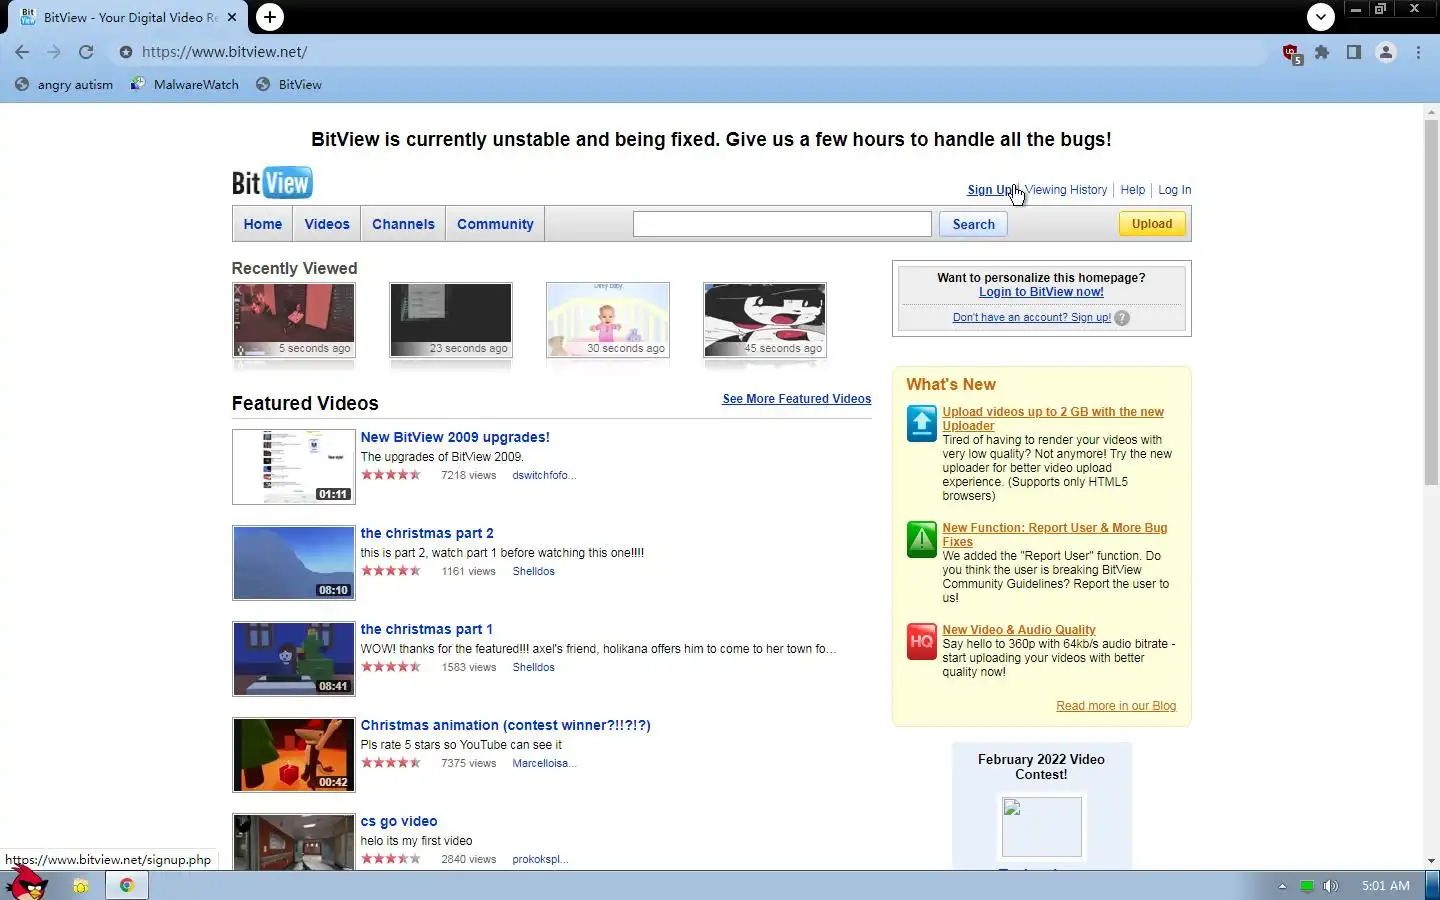The width and height of the screenshot is (1440, 900).
Task: Open the Chrome profile avatar icon
Action: [1386, 52]
